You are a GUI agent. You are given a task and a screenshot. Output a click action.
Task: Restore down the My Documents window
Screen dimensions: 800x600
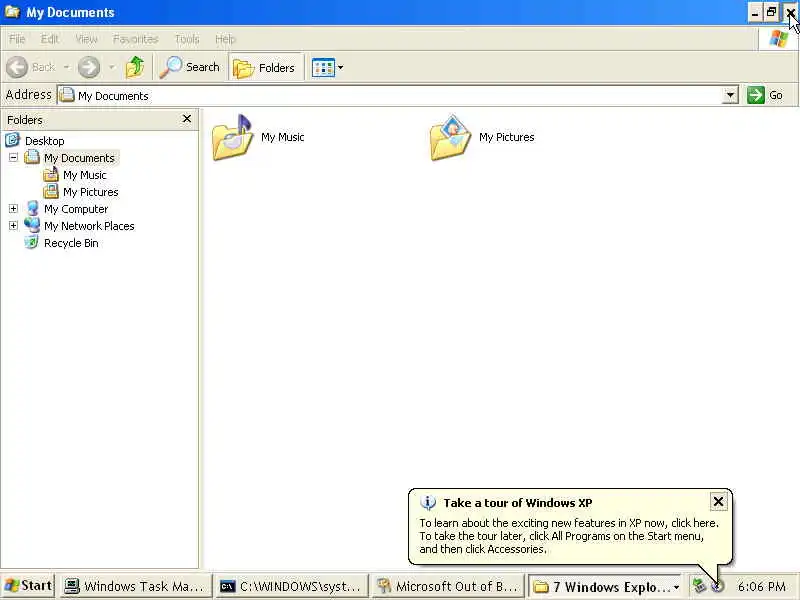pos(771,12)
